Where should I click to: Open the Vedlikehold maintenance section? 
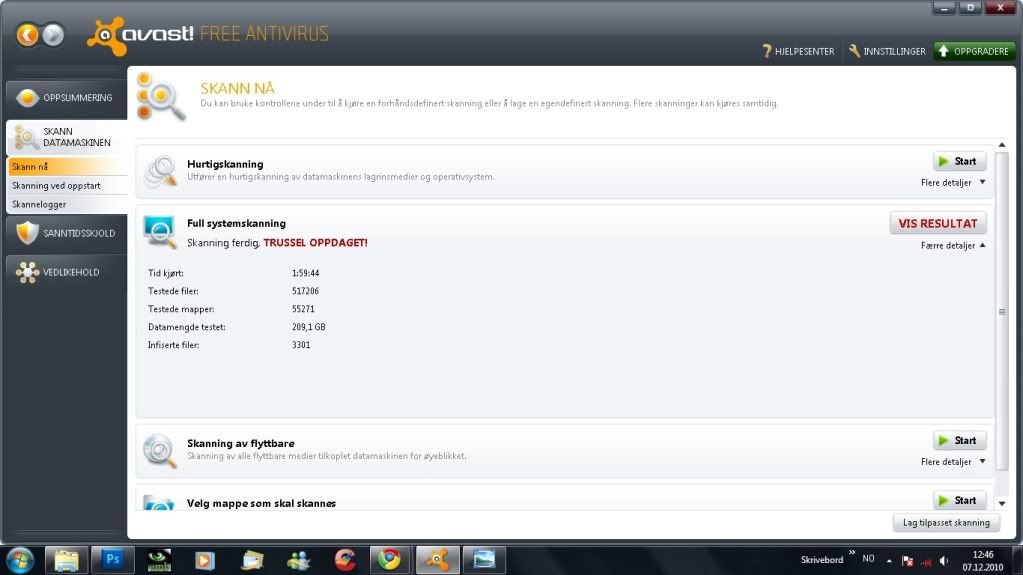(x=66, y=272)
